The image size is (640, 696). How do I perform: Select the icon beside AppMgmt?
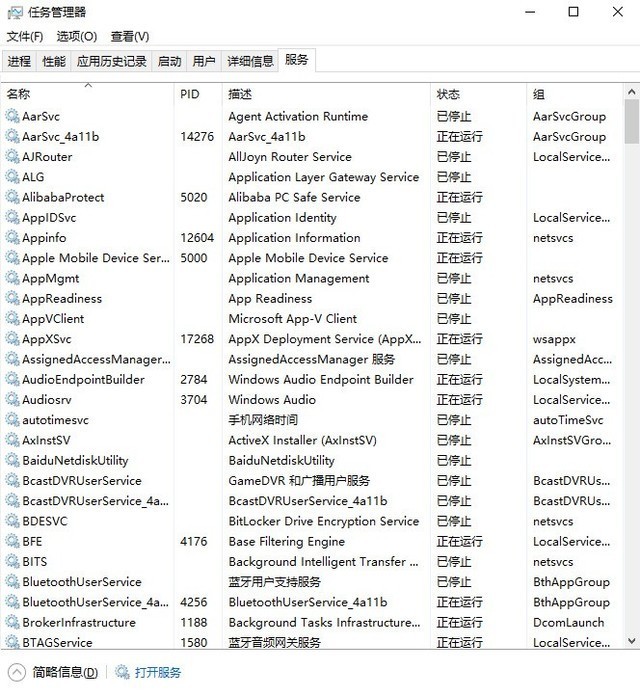[12, 278]
